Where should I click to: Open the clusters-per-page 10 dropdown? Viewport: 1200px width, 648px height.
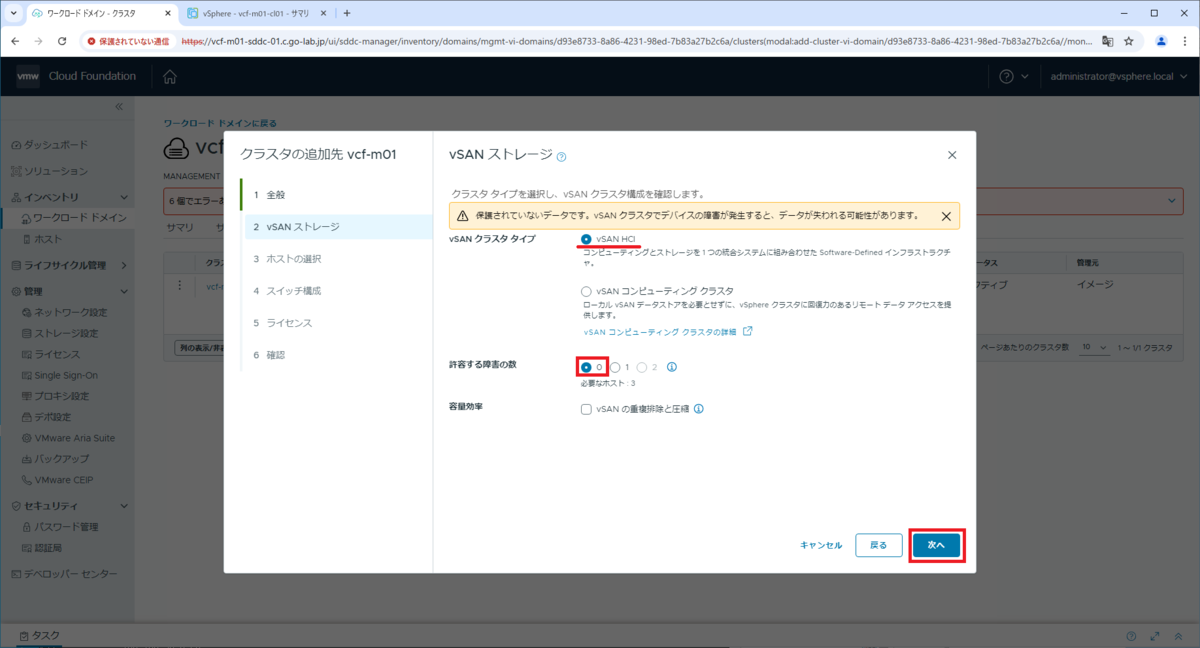click(x=1095, y=347)
